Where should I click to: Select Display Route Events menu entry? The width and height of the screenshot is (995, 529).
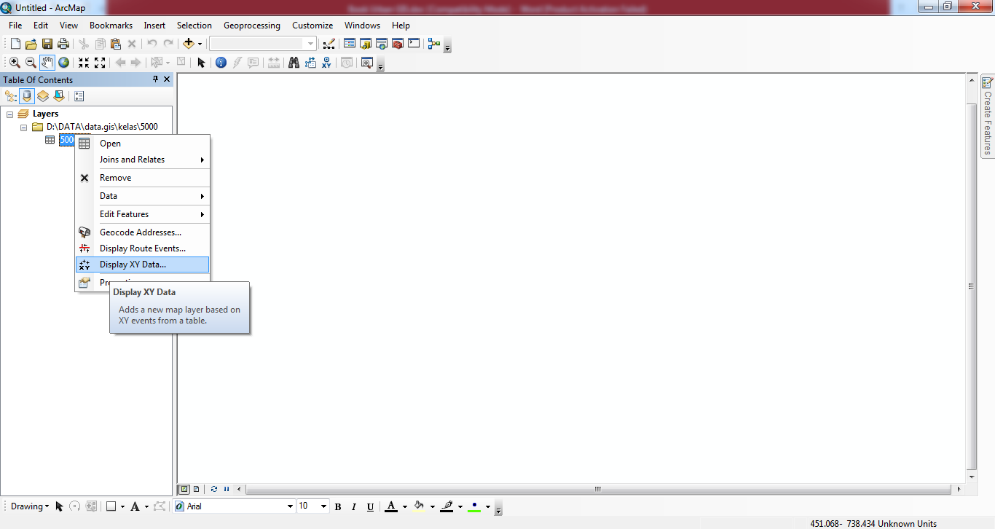pyautogui.click(x=143, y=249)
